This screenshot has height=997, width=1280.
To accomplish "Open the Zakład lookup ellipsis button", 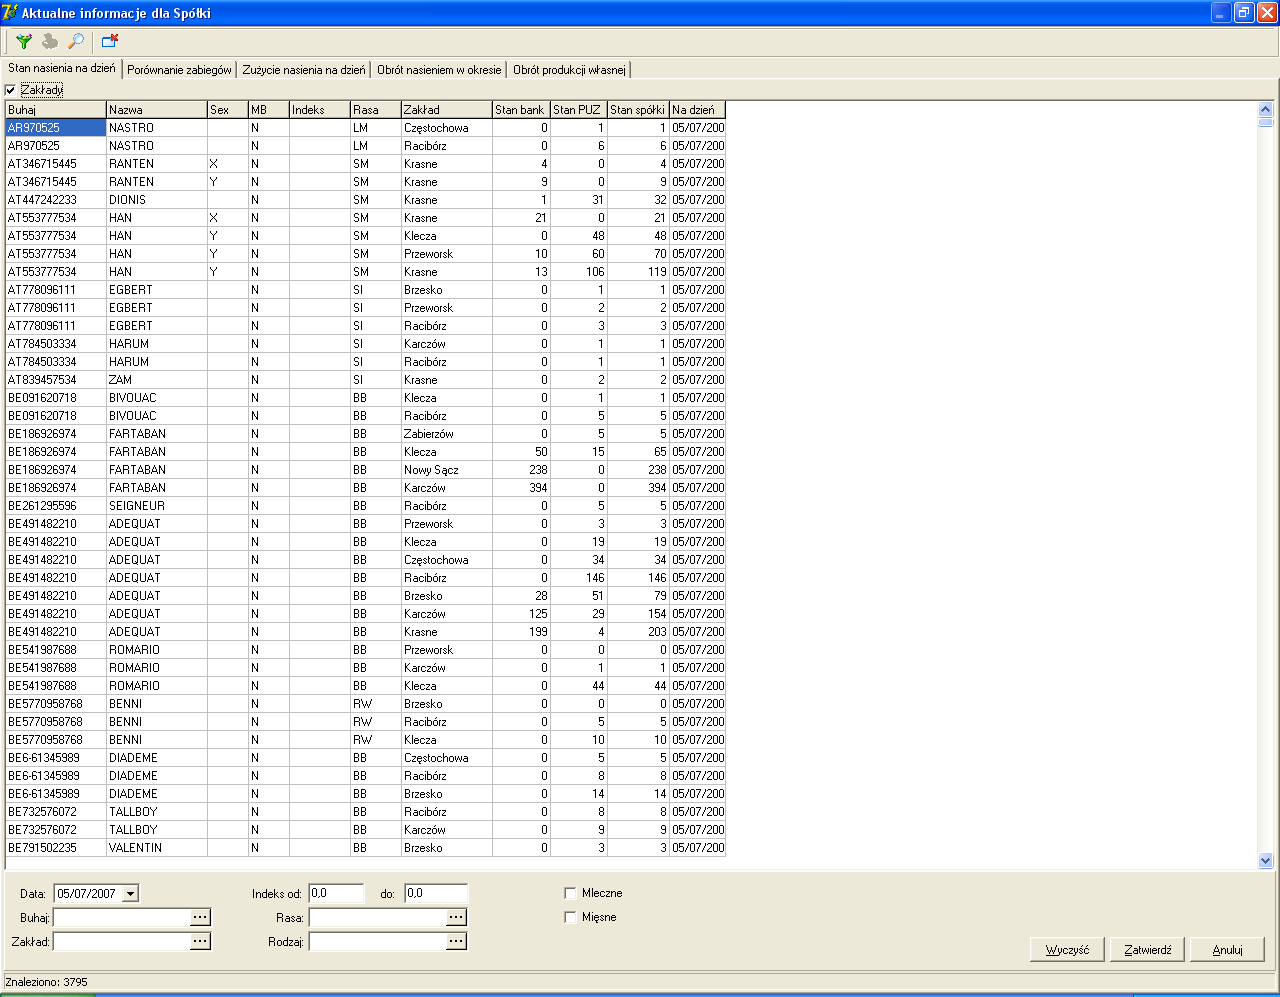I will (x=200, y=941).
